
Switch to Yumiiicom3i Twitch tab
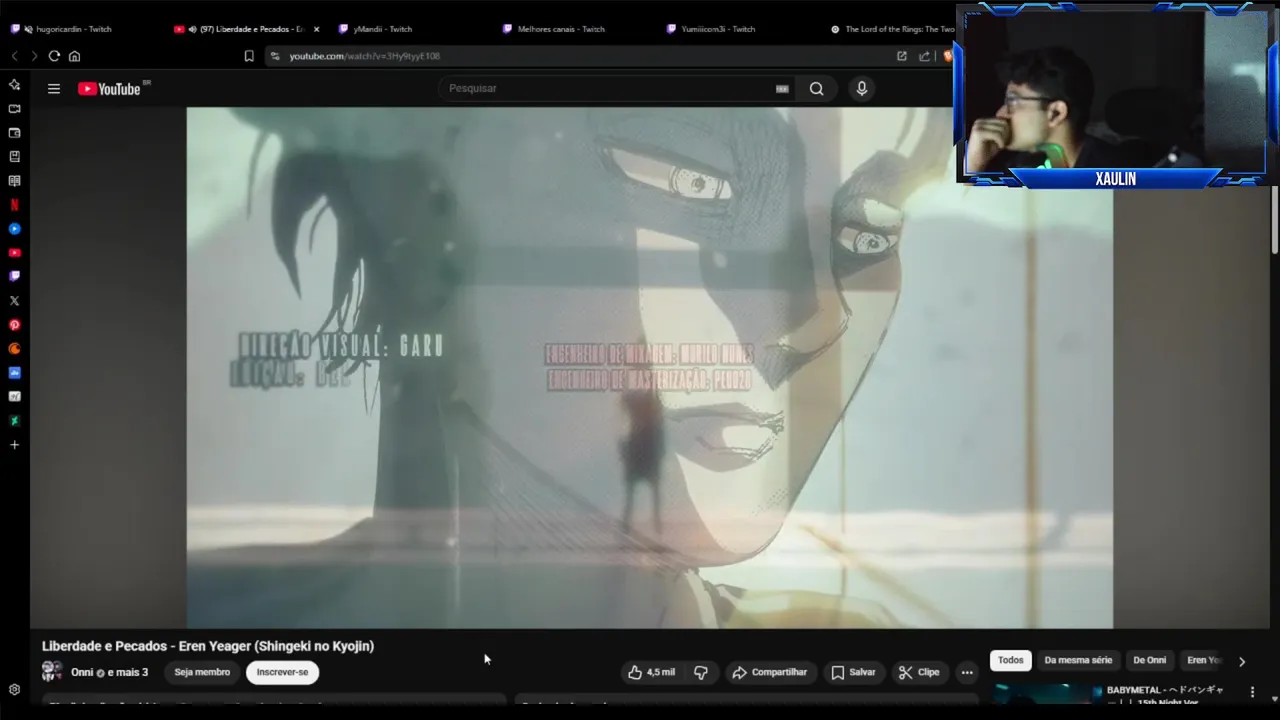point(718,29)
